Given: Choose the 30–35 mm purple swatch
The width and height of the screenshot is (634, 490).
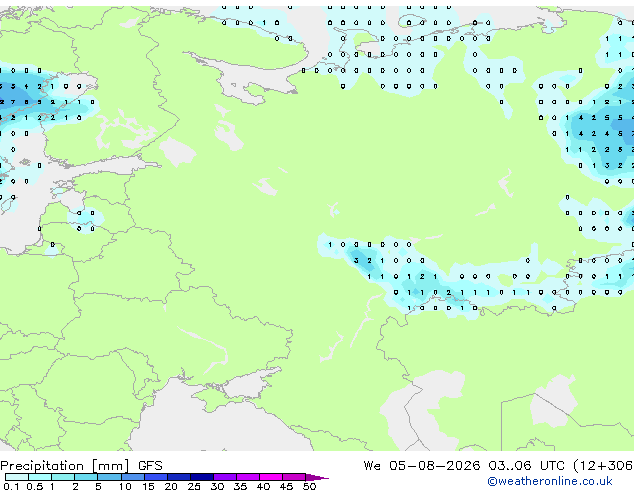Looking at the screenshot, I should click(x=225, y=477).
